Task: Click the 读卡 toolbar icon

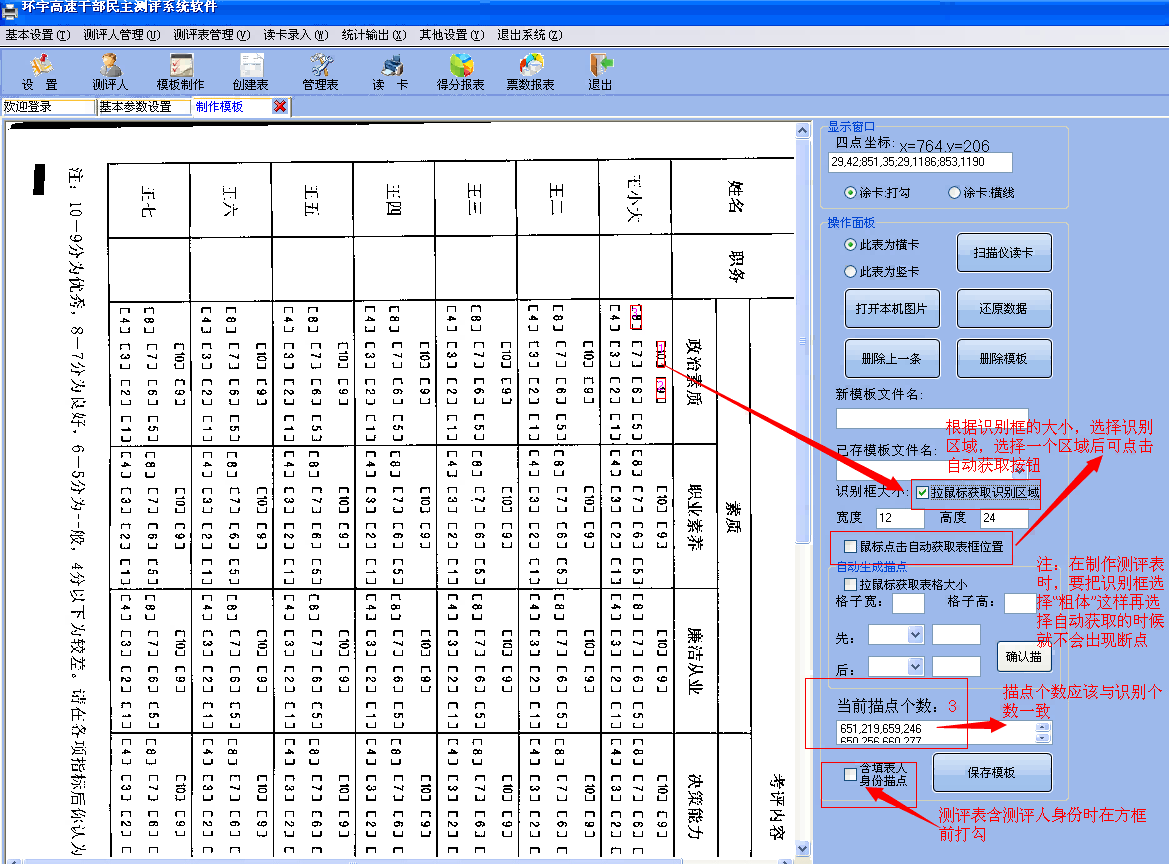Action: click(x=391, y=72)
